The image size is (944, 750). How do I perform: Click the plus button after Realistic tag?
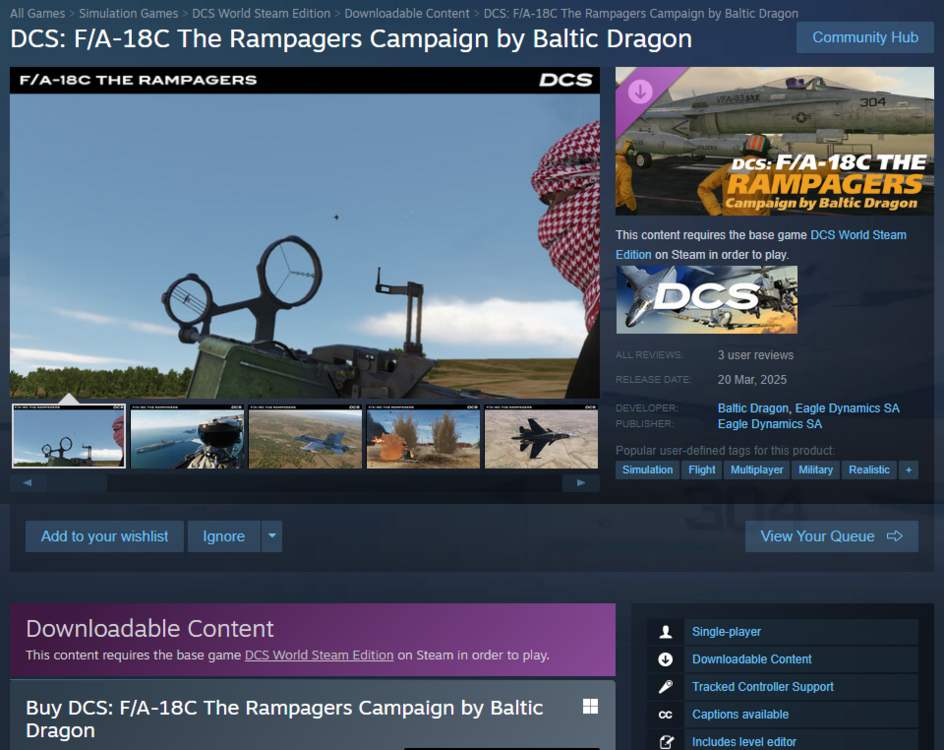[x=908, y=470]
